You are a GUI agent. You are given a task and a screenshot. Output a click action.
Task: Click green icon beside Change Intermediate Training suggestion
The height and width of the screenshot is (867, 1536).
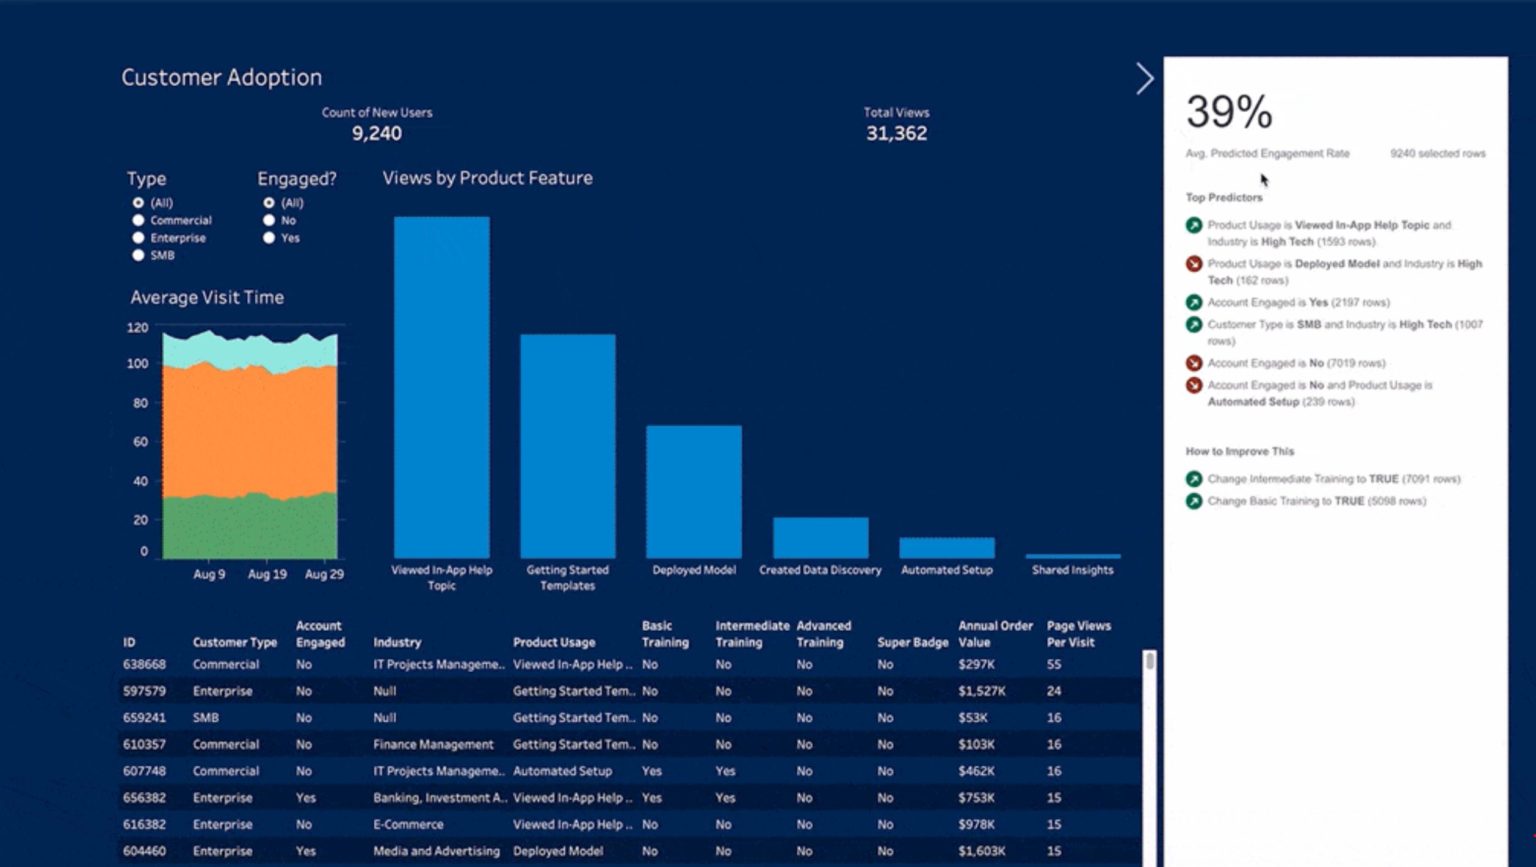(x=1193, y=479)
